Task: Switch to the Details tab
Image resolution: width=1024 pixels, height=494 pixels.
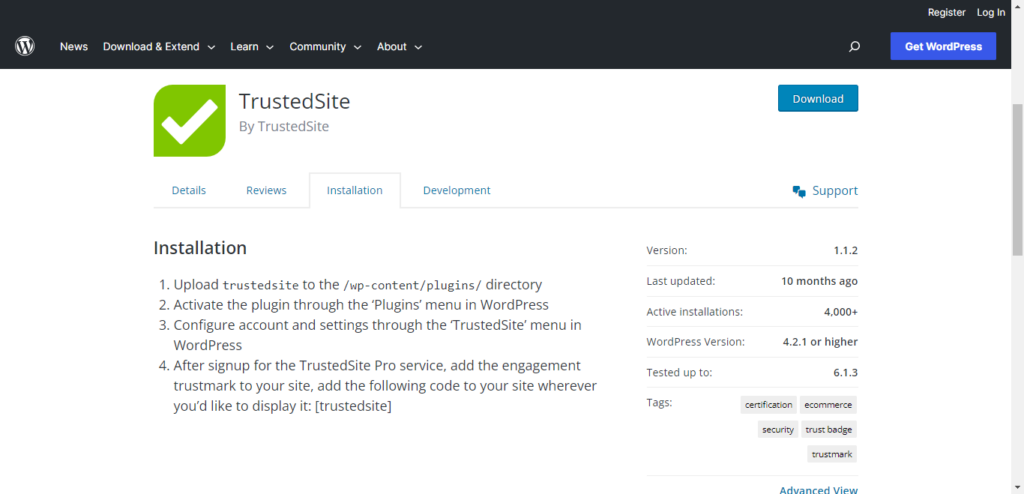Action: coord(189,190)
